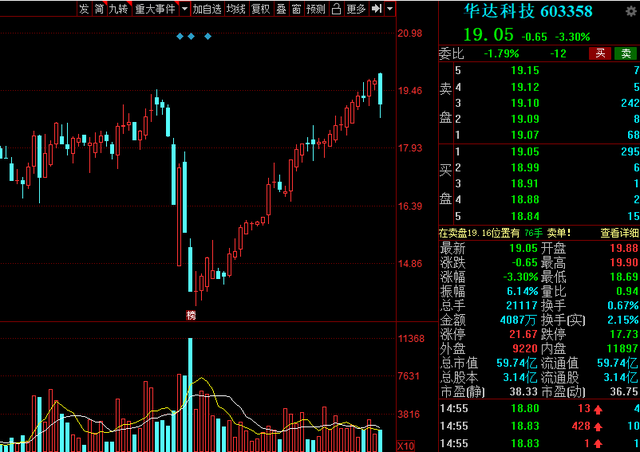Click the 振幅 value 6.14%
Screen dimensions: 640x452
click(522, 291)
